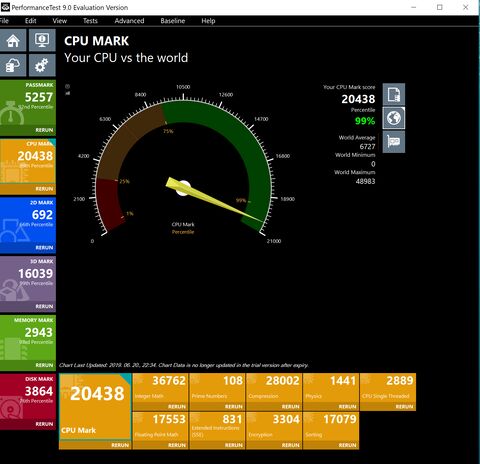Open the settings gears icon

point(42,65)
